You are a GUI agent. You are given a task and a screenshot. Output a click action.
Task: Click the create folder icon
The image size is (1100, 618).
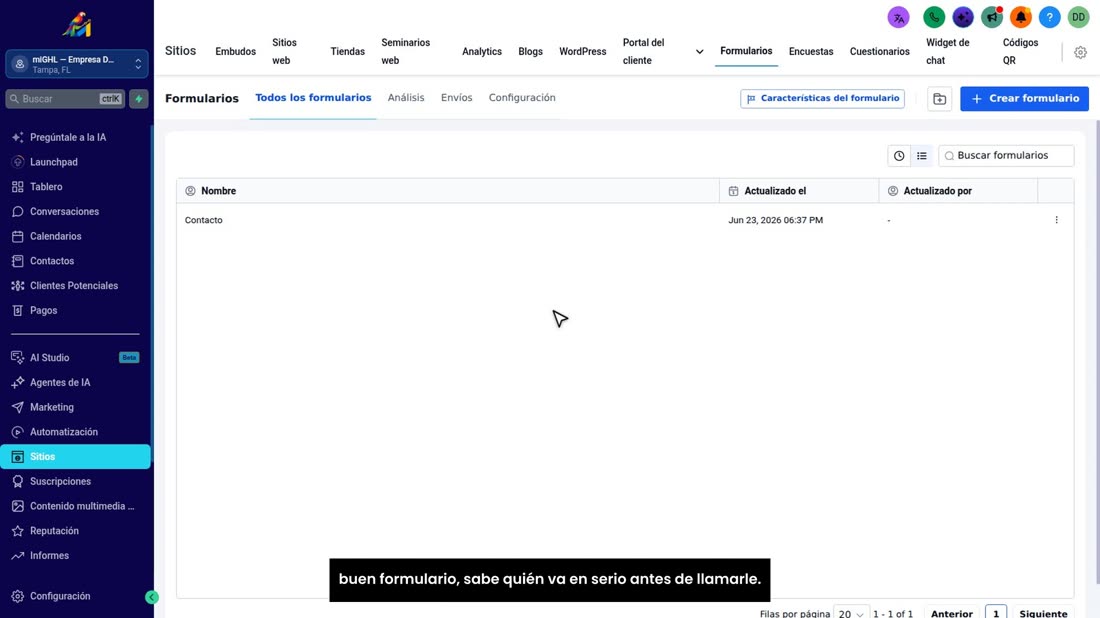coord(939,99)
